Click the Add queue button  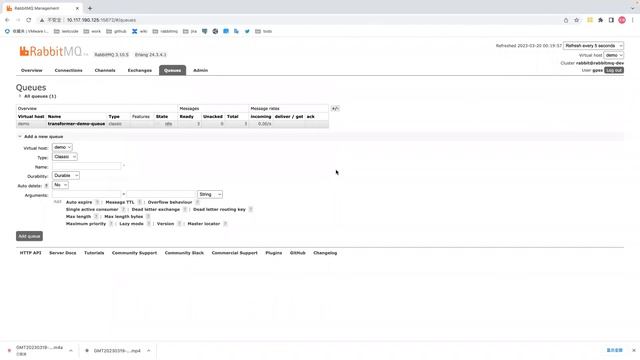click(x=29, y=236)
